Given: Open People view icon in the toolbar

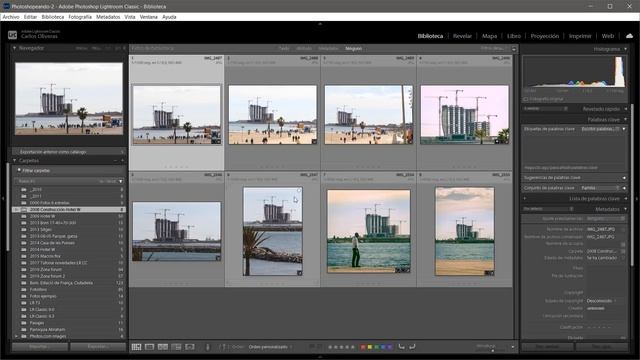Looking at the screenshot, I should (x=190, y=347).
